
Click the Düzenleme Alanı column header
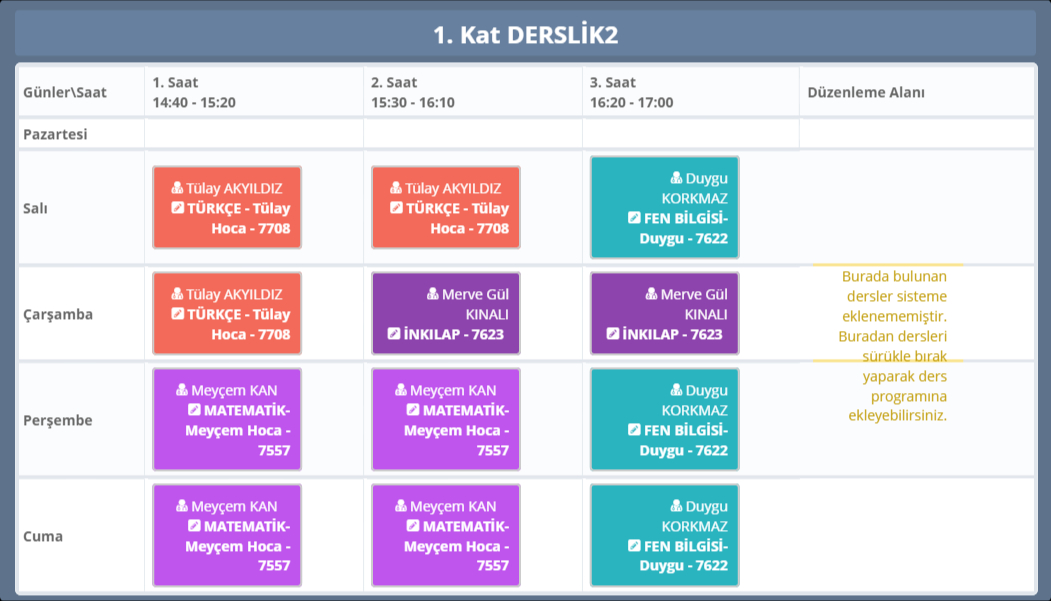coord(865,92)
